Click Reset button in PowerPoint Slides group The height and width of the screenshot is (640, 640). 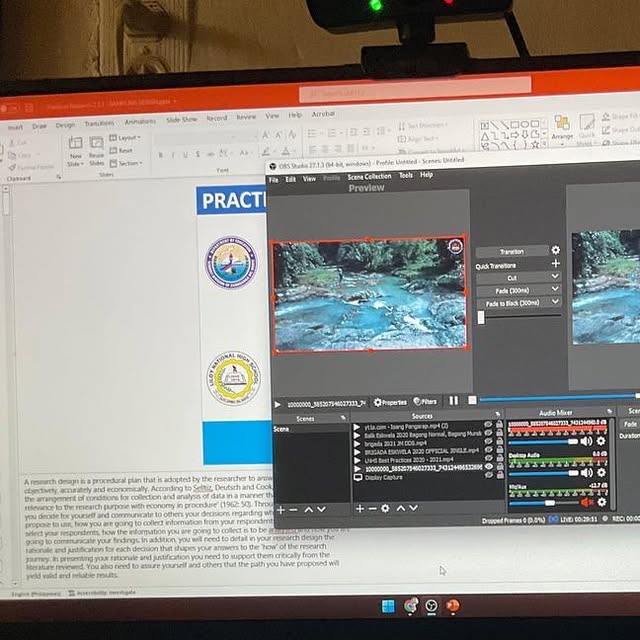click(x=121, y=151)
